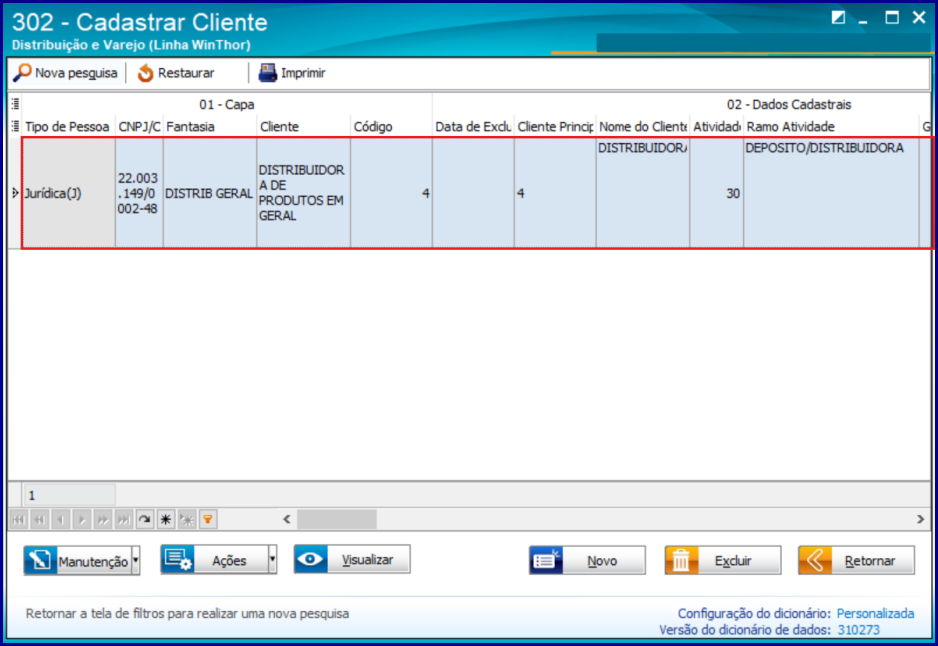This screenshot has height=646, width=938.
Task: Sort by Código column header
Action: (391, 126)
